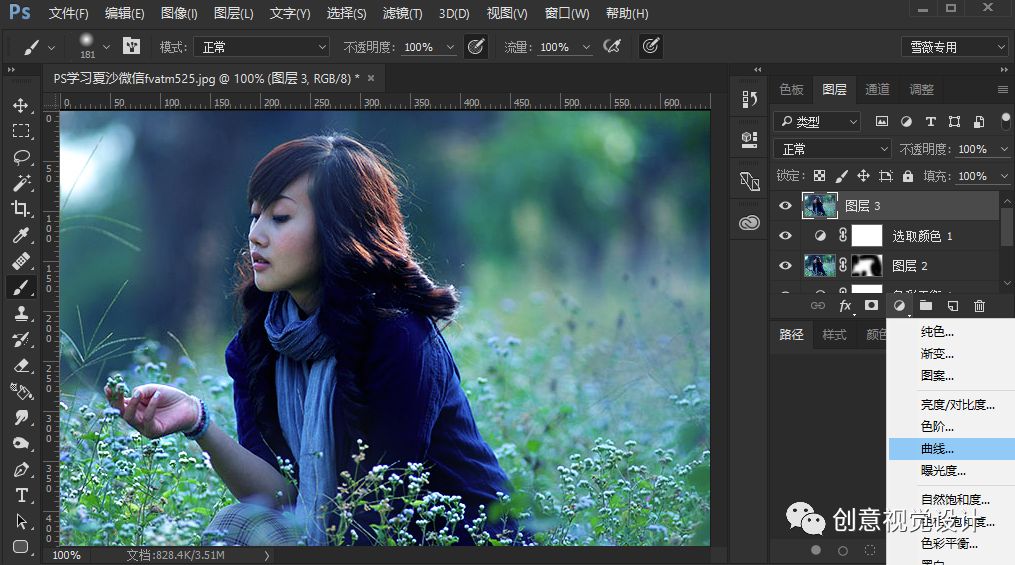The width and height of the screenshot is (1015, 565).
Task: Open the 文件(F) menu
Action: pos(69,13)
